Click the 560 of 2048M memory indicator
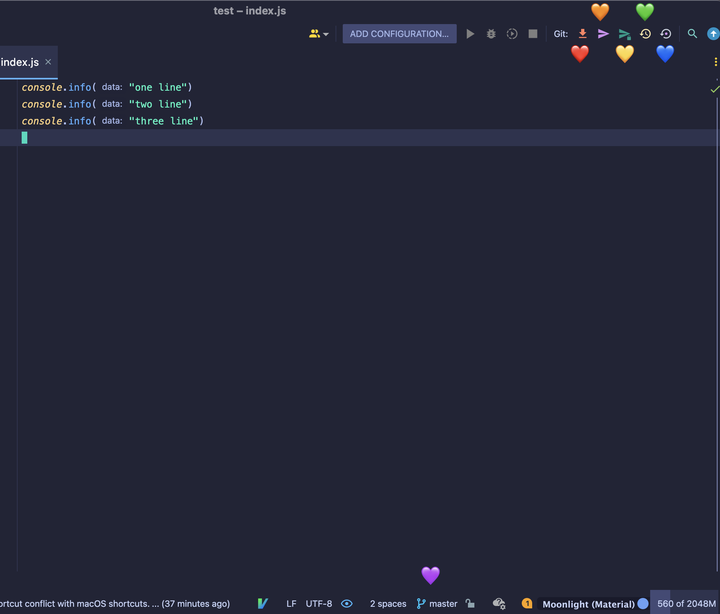The width and height of the screenshot is (720, 614). [x=686, y=603]
